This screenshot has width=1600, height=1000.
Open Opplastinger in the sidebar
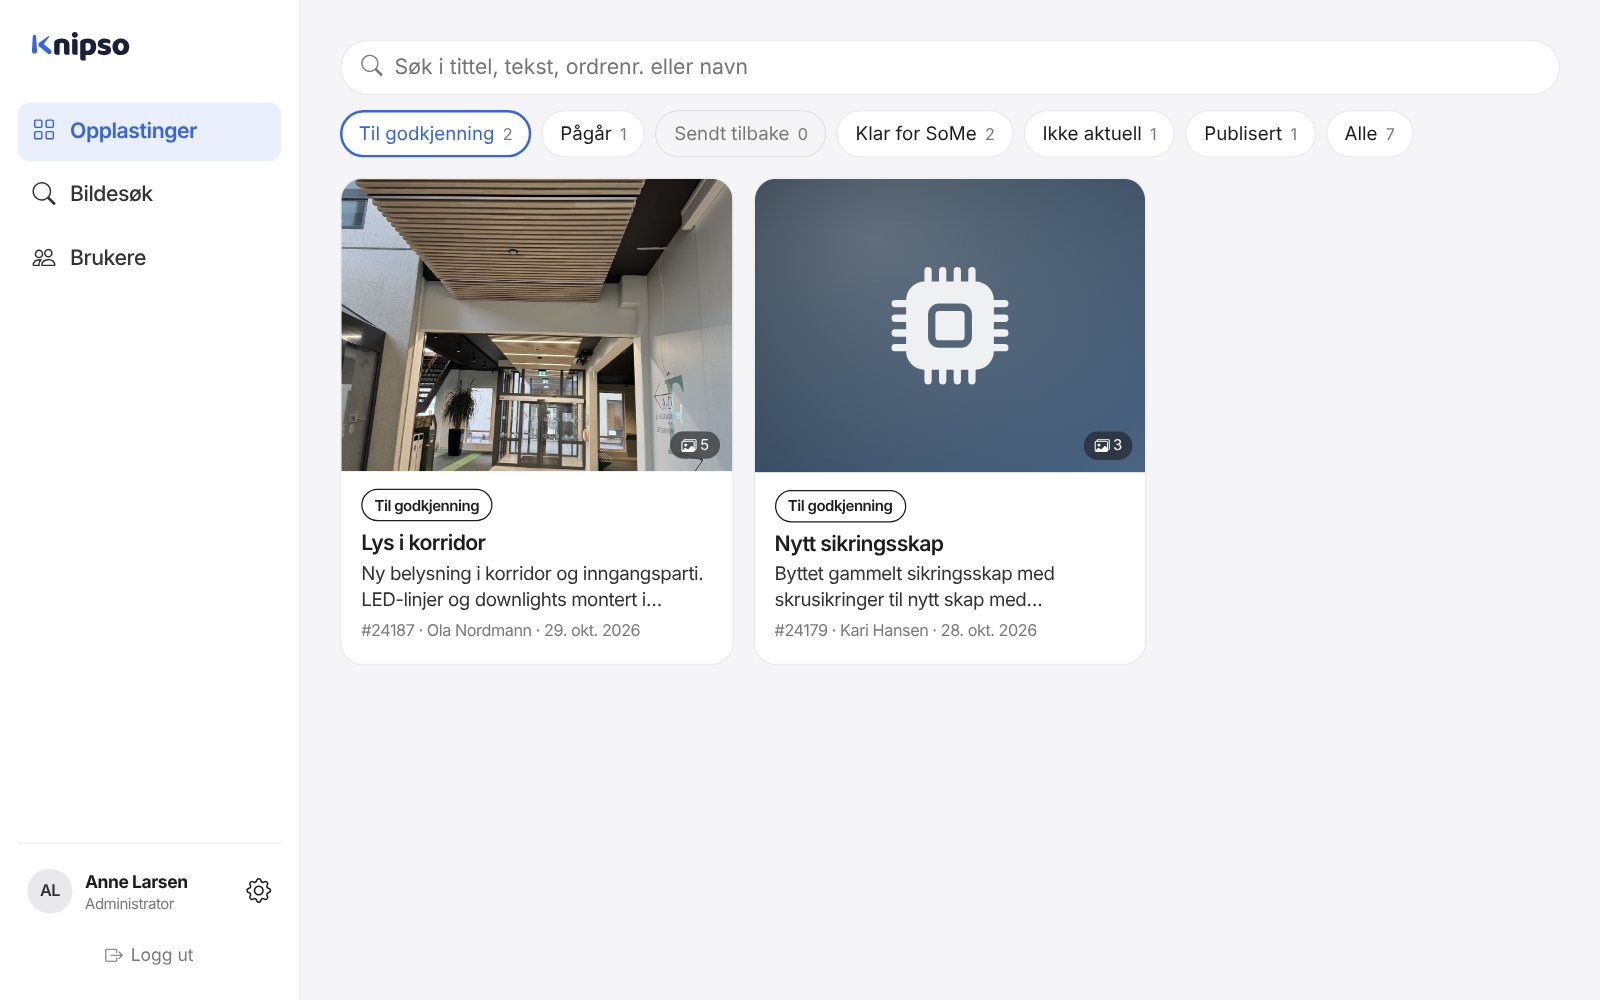[149, 131]
